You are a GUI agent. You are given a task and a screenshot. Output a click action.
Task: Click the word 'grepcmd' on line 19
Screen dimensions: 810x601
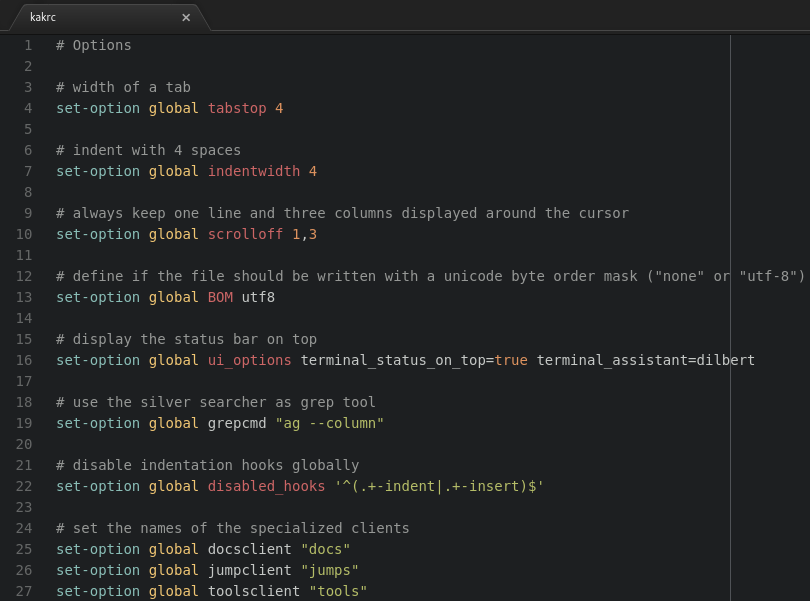coord(237,423)
